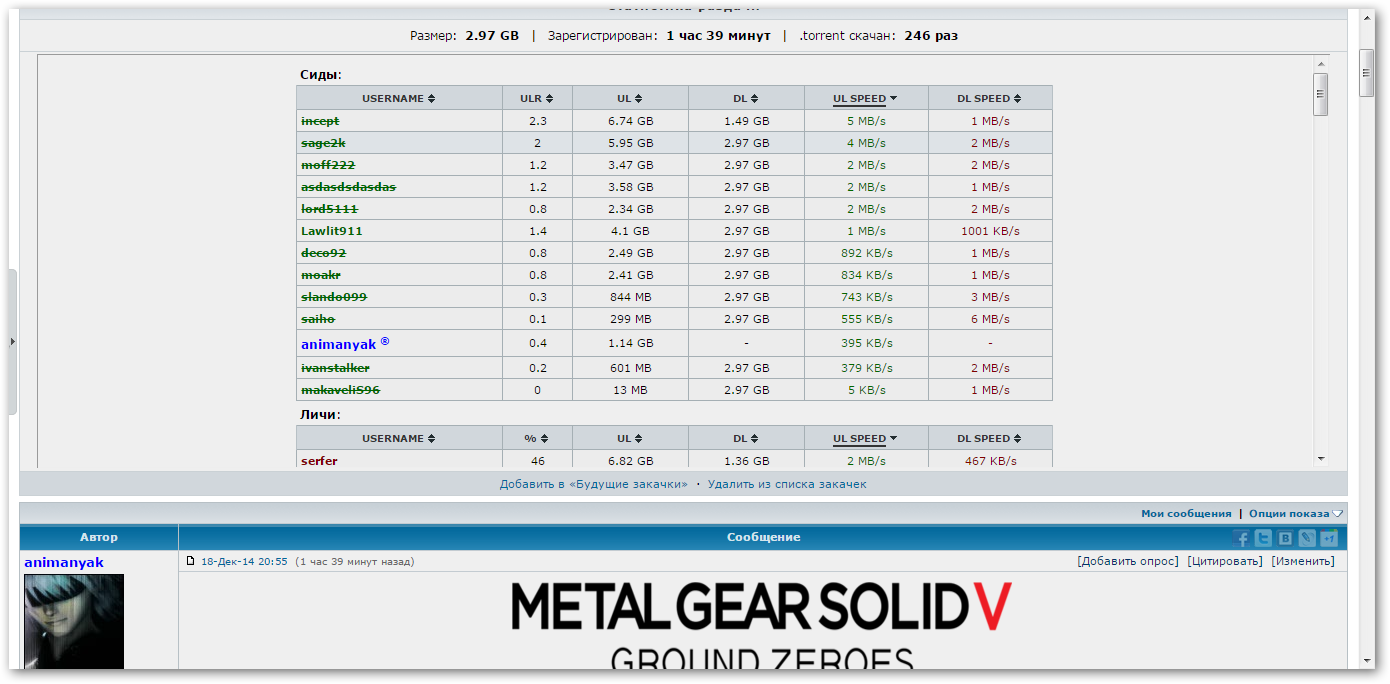Click the Twitter share icon
Viewport: 1390px width, 684px height.
1264,539
